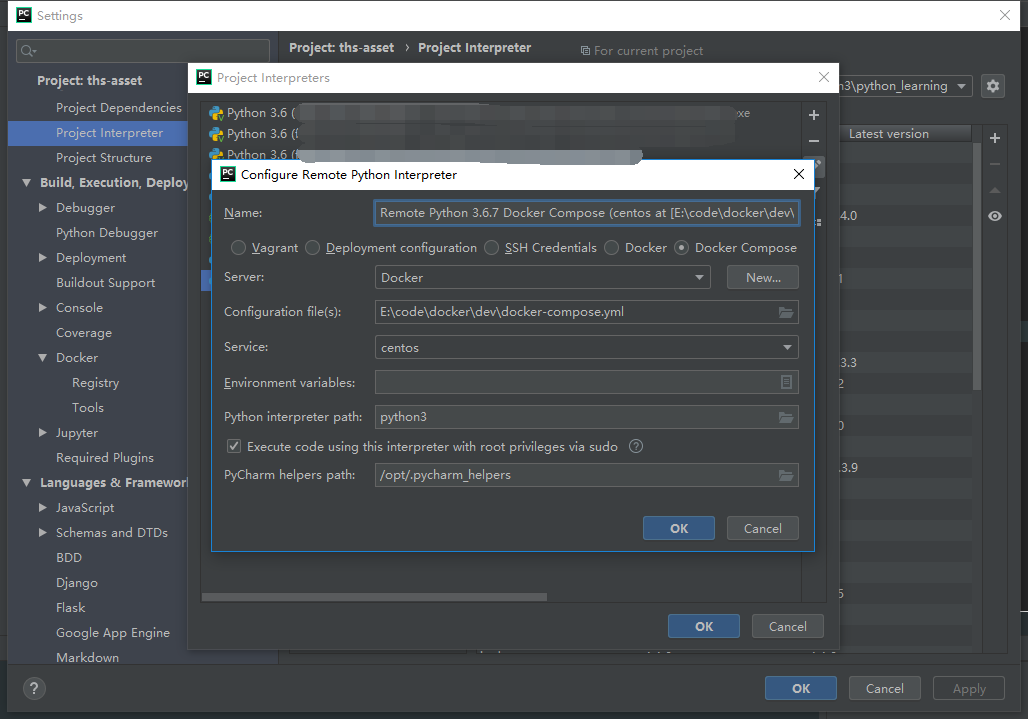Browse for configuration file folder icon

[x=785, y=313]
